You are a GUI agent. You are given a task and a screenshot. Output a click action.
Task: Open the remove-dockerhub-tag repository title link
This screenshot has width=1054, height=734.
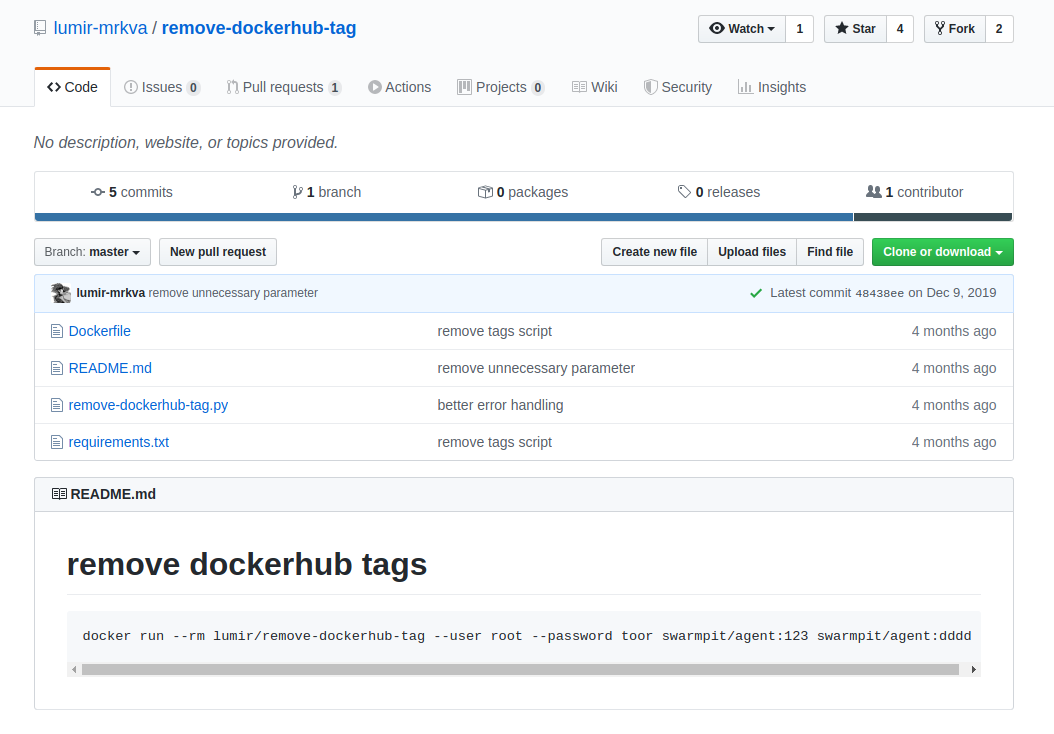point(259,28)
